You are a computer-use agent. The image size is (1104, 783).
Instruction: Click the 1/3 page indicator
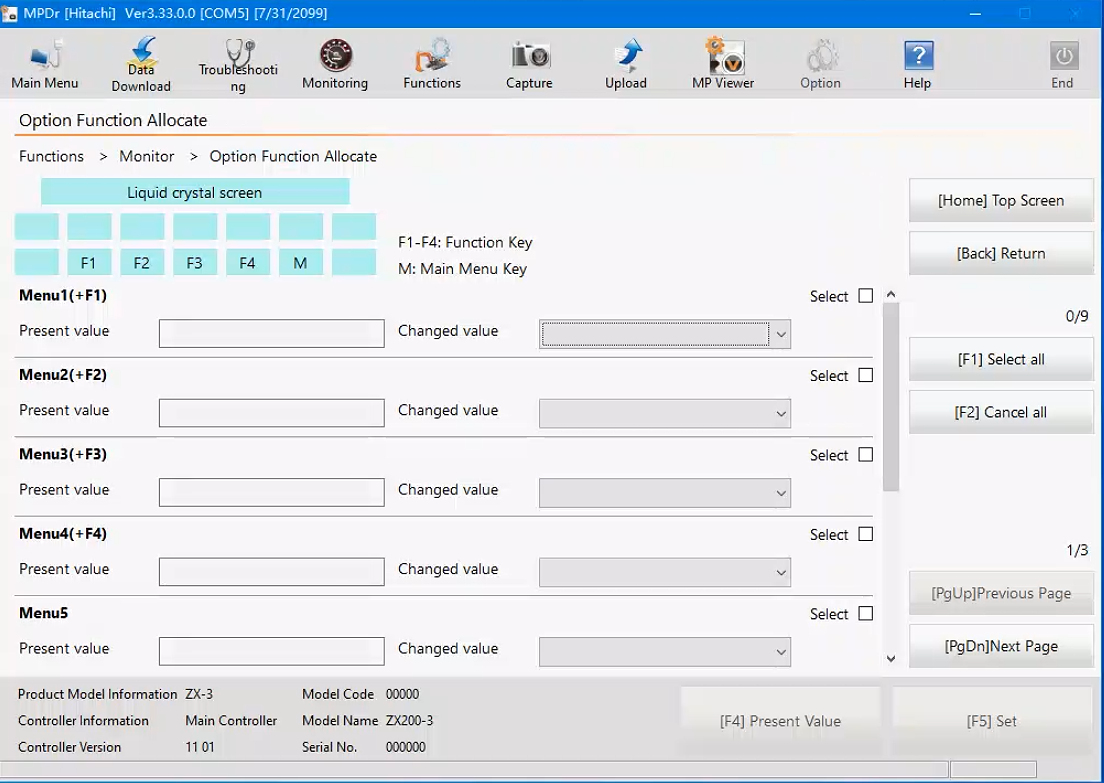pos(1077,550)
